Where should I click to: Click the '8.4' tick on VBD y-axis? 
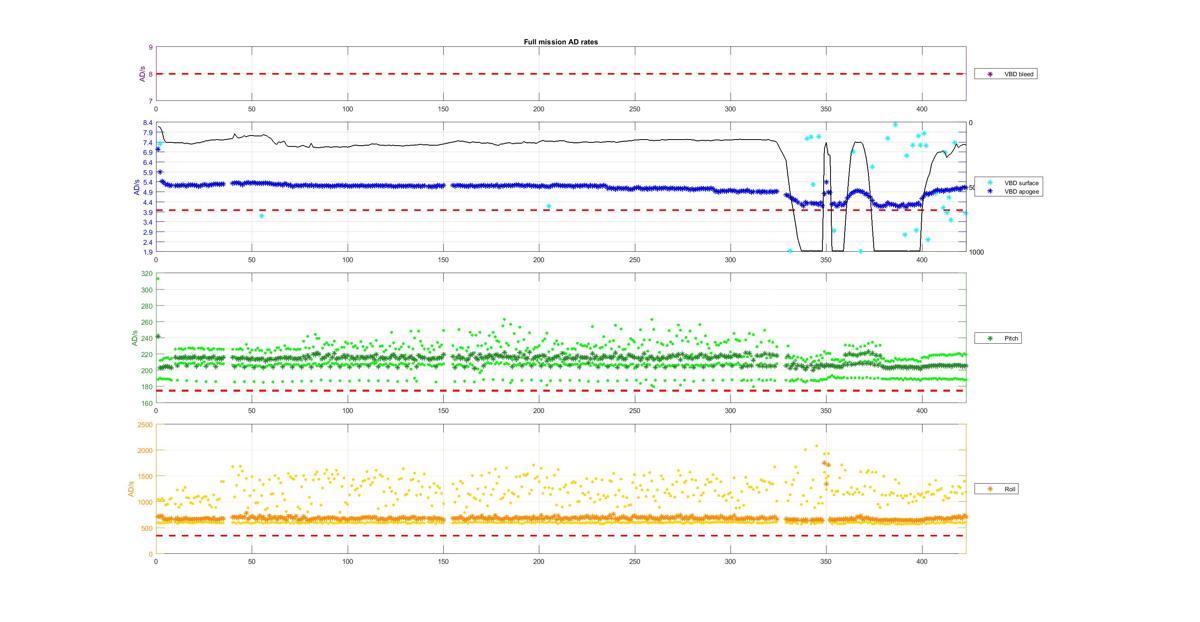click(x=149, y=123)
